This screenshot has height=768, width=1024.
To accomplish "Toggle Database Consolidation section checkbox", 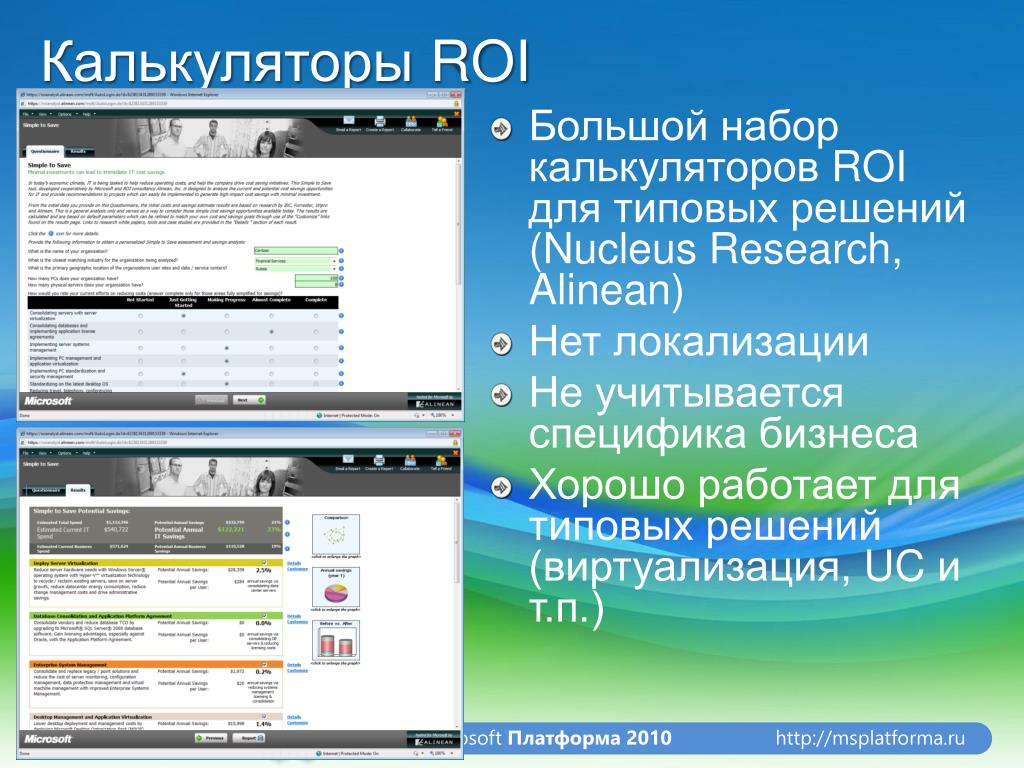I will 264,615.
